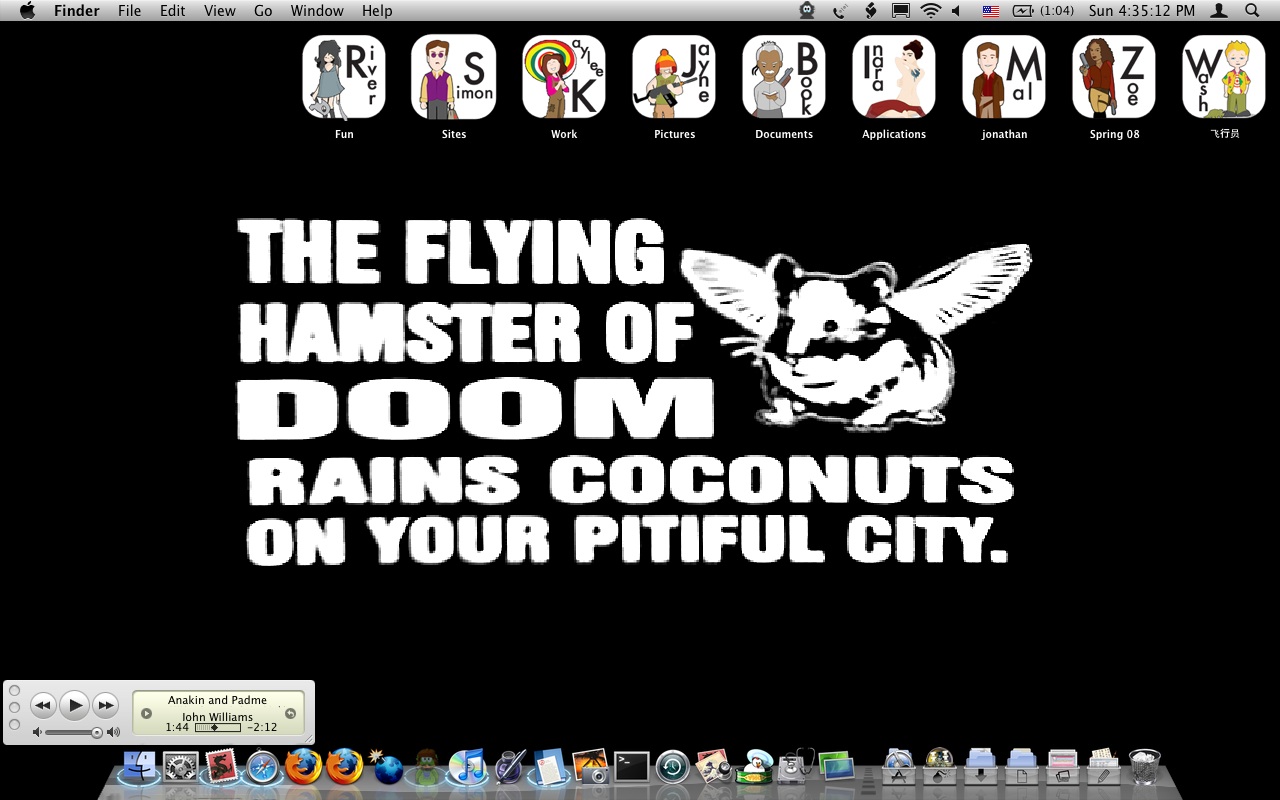Open the jonathan home folder icon
Viewport: 1280px width, 800px height.
[1004, 78]
